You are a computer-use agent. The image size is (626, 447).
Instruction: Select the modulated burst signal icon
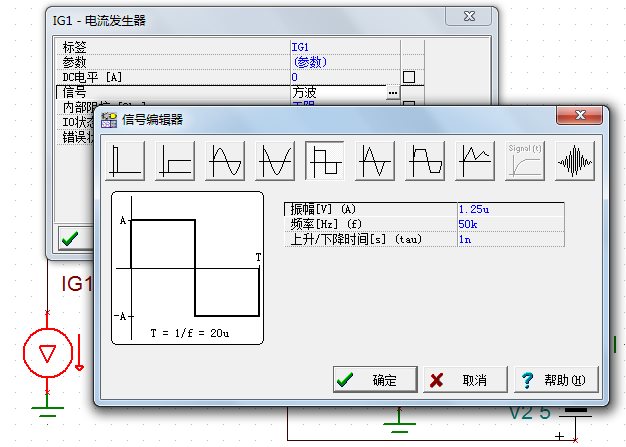[575, 161]
